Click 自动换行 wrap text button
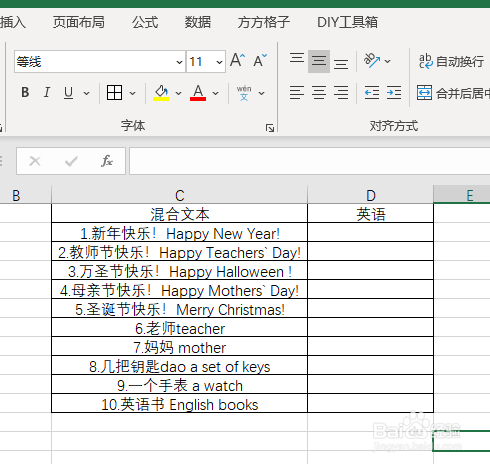The height and width of the screenshot is (464, 490). pyautogui.click(x=451, y=61)
